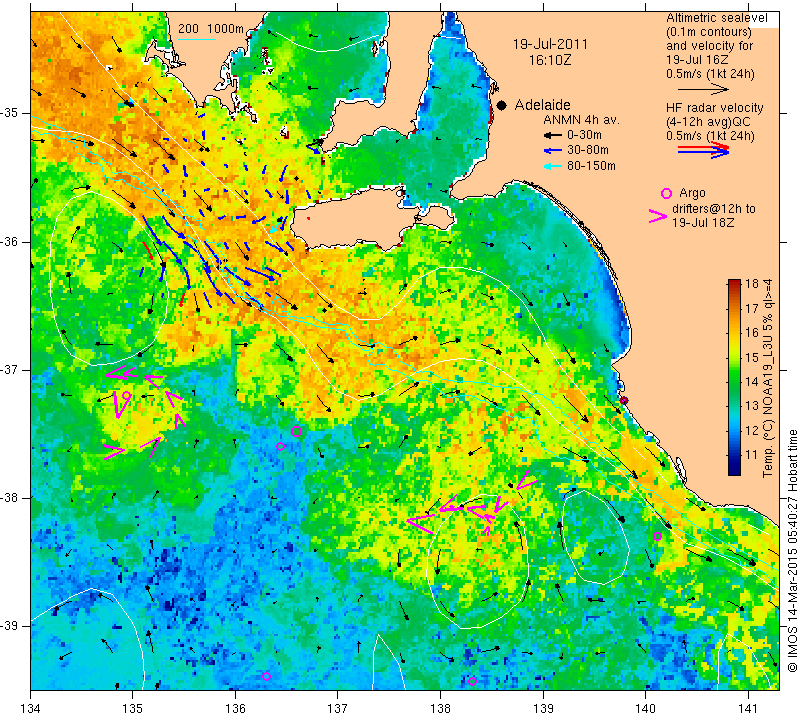Viewport: 800px width, 720px height.
Task: Click the drifters@12h to legend text
Action: coord(714,209)
